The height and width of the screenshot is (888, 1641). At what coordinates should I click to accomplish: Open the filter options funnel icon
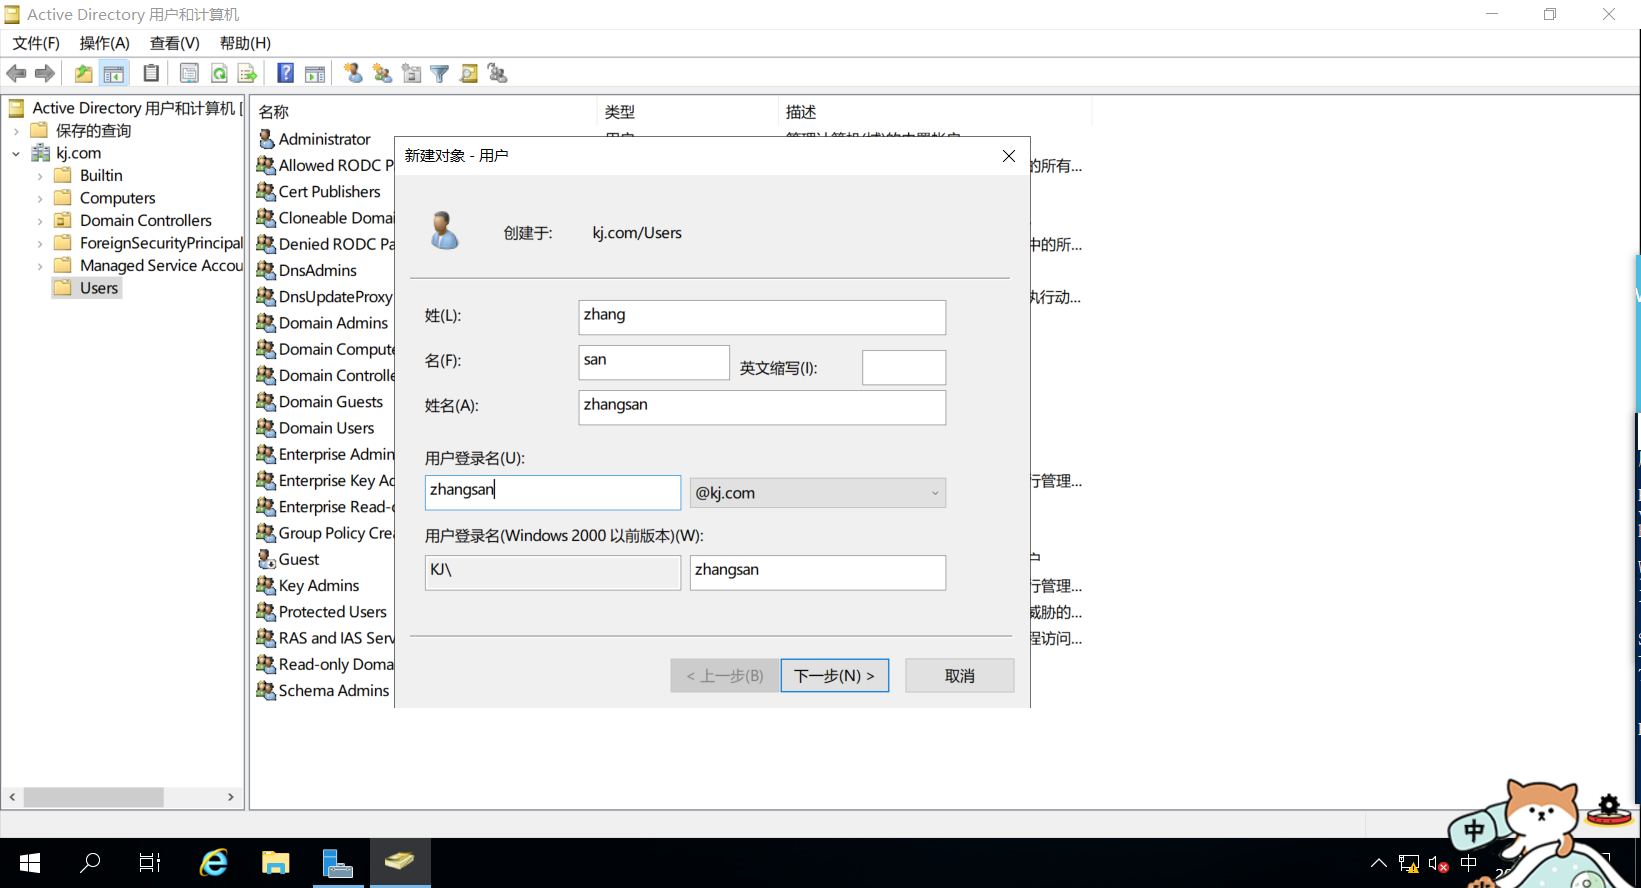pyautogui.click(x=440, y=73)
